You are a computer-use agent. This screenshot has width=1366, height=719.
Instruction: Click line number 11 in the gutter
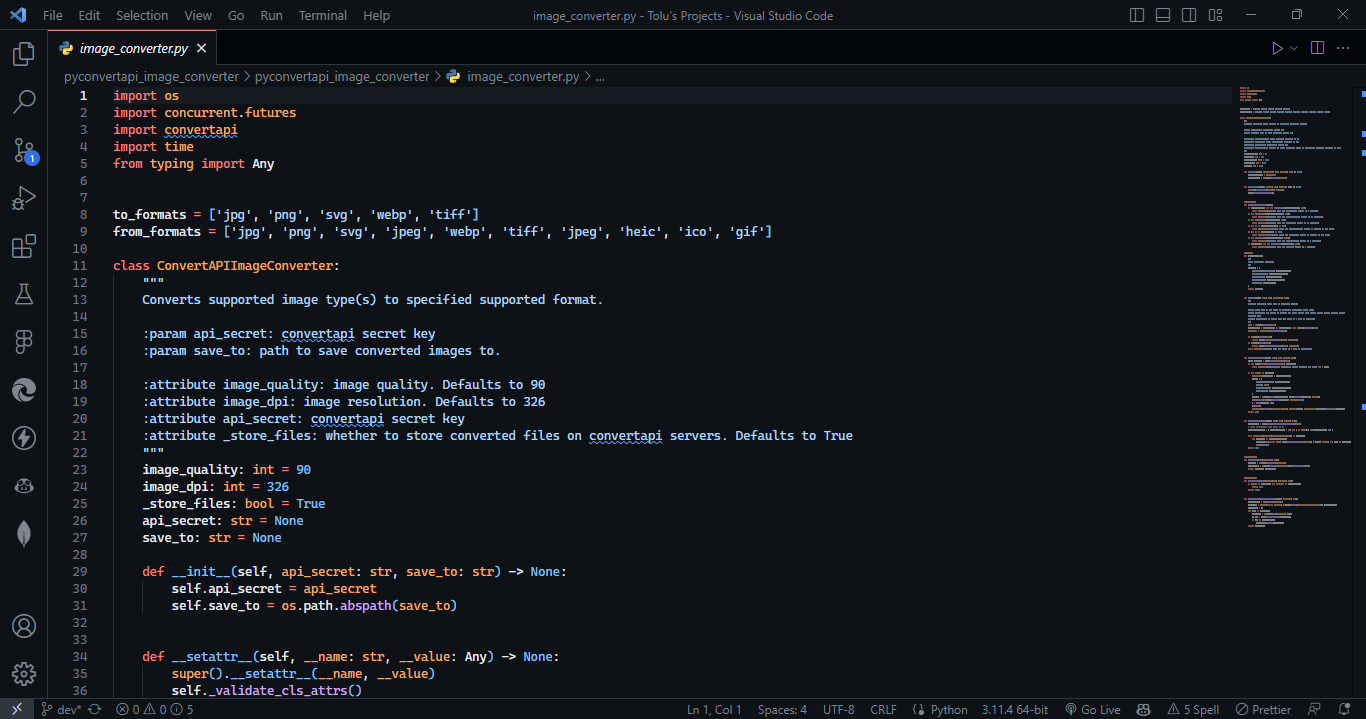[x=80, y=266]
